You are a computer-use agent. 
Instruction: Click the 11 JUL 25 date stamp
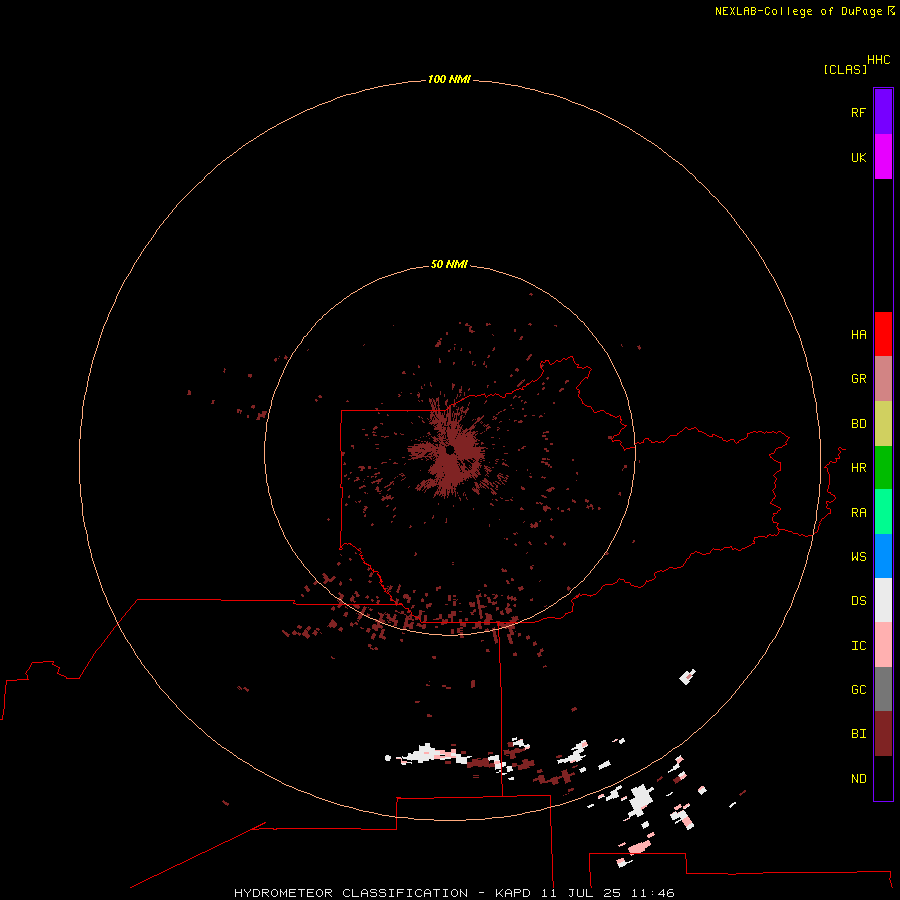coord(581,893)
